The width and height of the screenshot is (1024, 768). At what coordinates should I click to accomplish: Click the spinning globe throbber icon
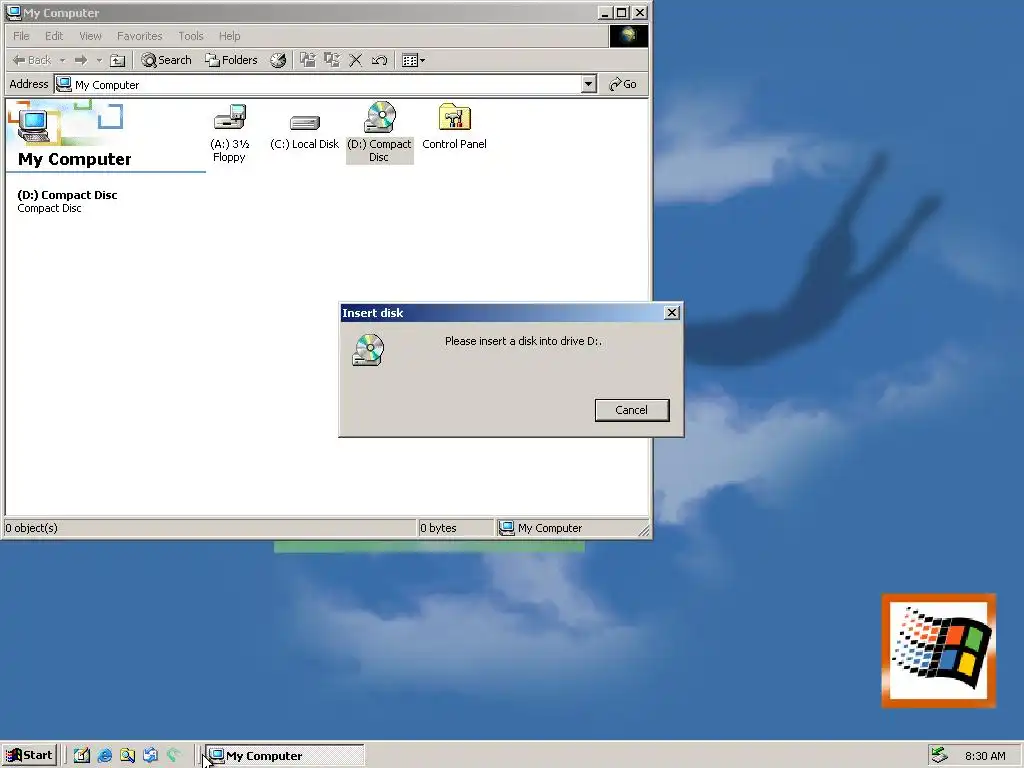[x=628, y=36]
